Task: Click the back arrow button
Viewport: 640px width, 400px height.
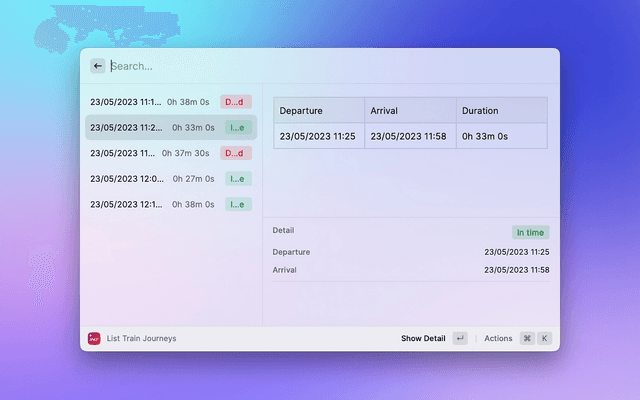Action: click(x=97, y=66)
